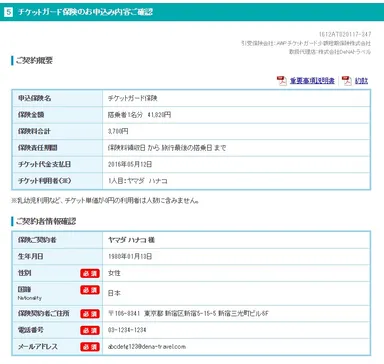Click the 保険ご契約者 label cell
384x364 pixels.
[x=57, y=240]
